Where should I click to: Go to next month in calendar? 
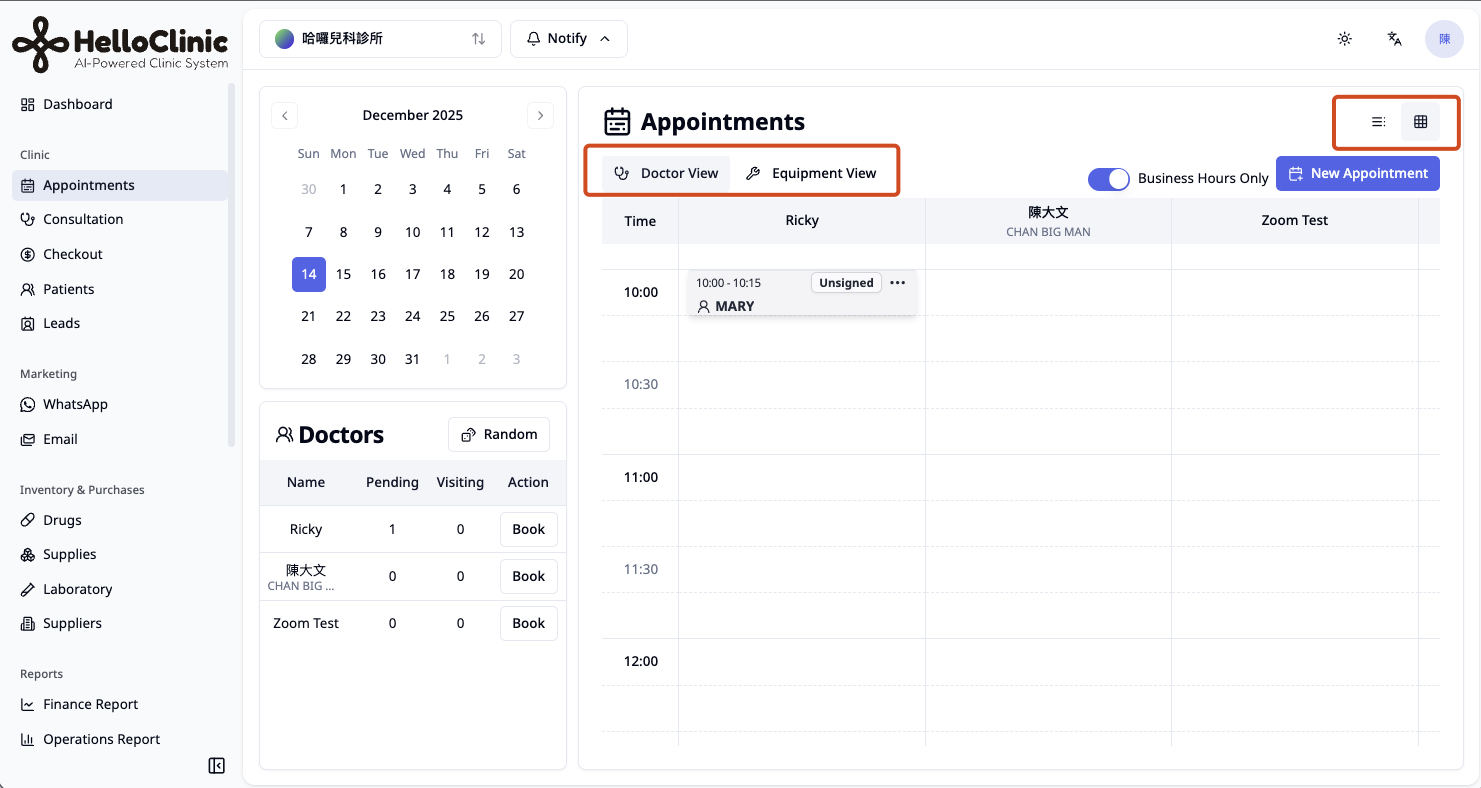tap(541, 115)
